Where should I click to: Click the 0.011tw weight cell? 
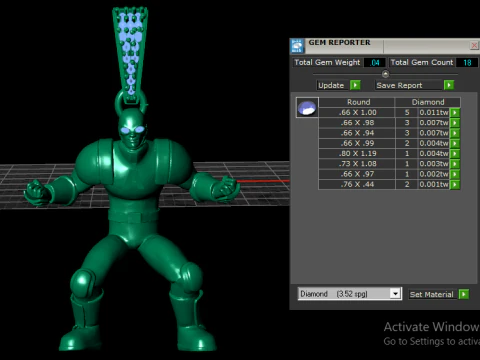(x=434, y=113)
